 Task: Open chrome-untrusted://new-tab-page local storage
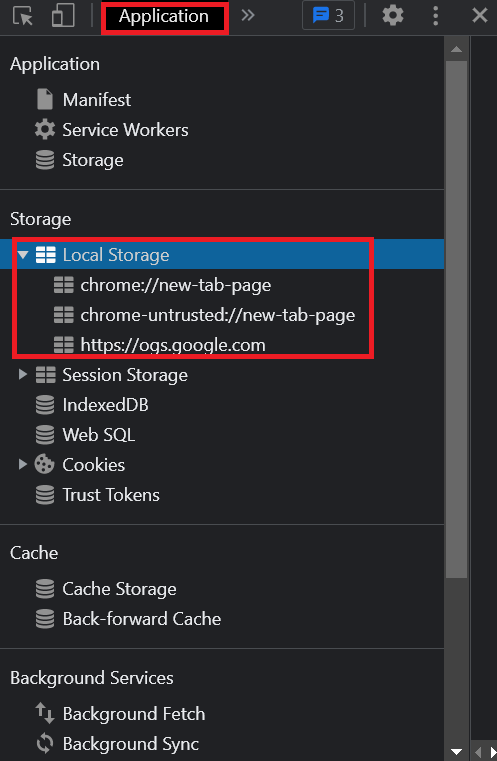(217, 315)
